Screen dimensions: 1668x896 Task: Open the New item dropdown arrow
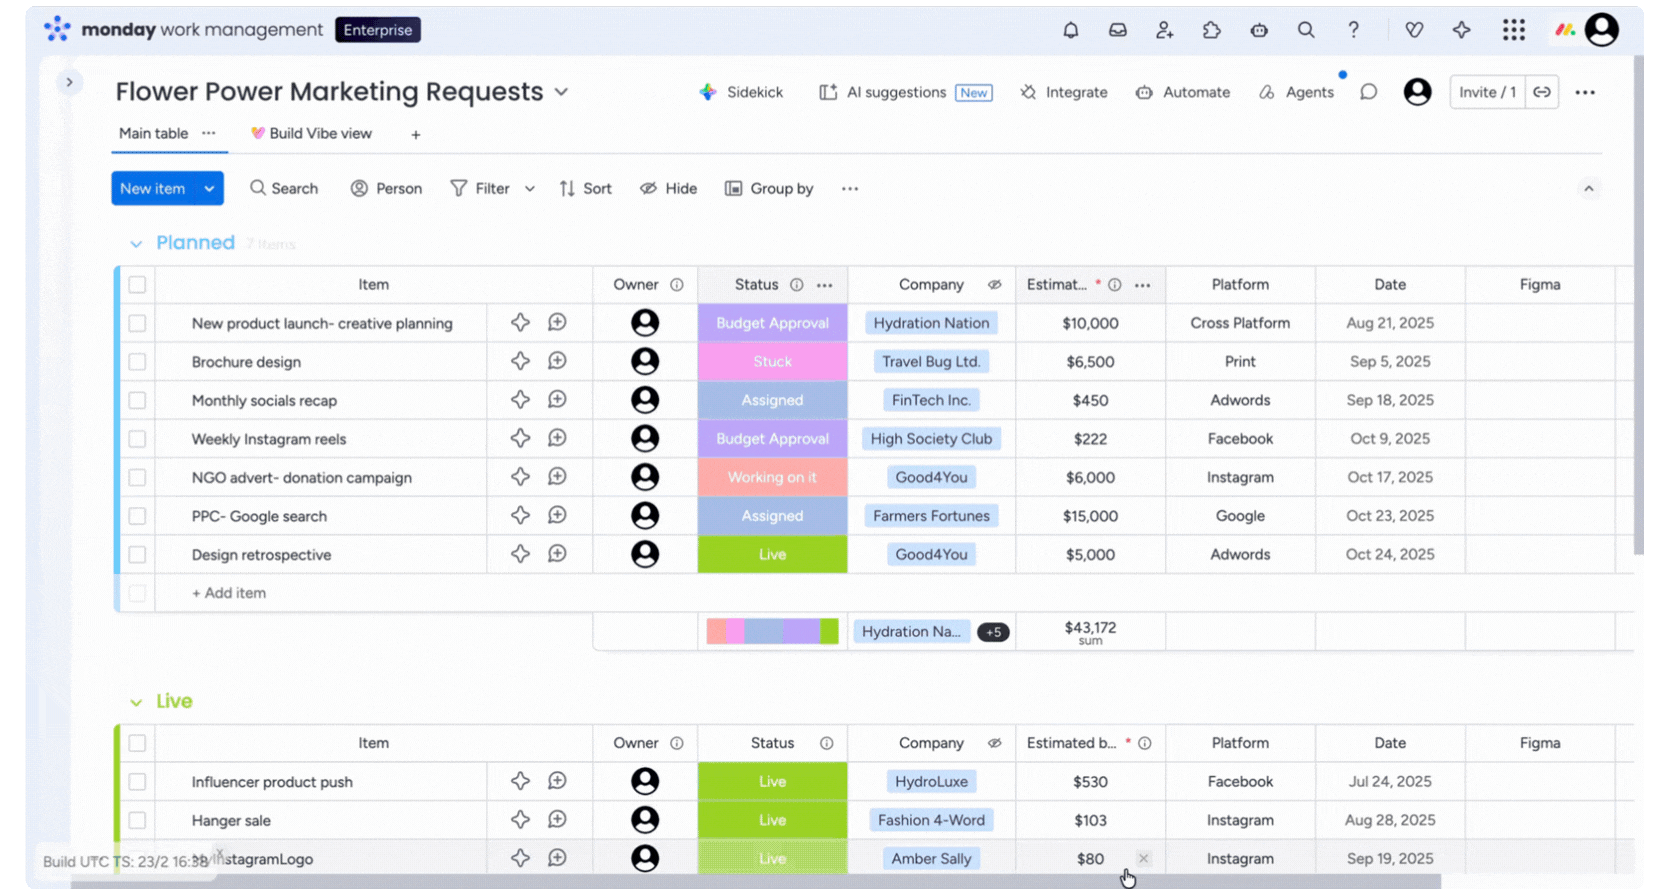tap(209, 189)
